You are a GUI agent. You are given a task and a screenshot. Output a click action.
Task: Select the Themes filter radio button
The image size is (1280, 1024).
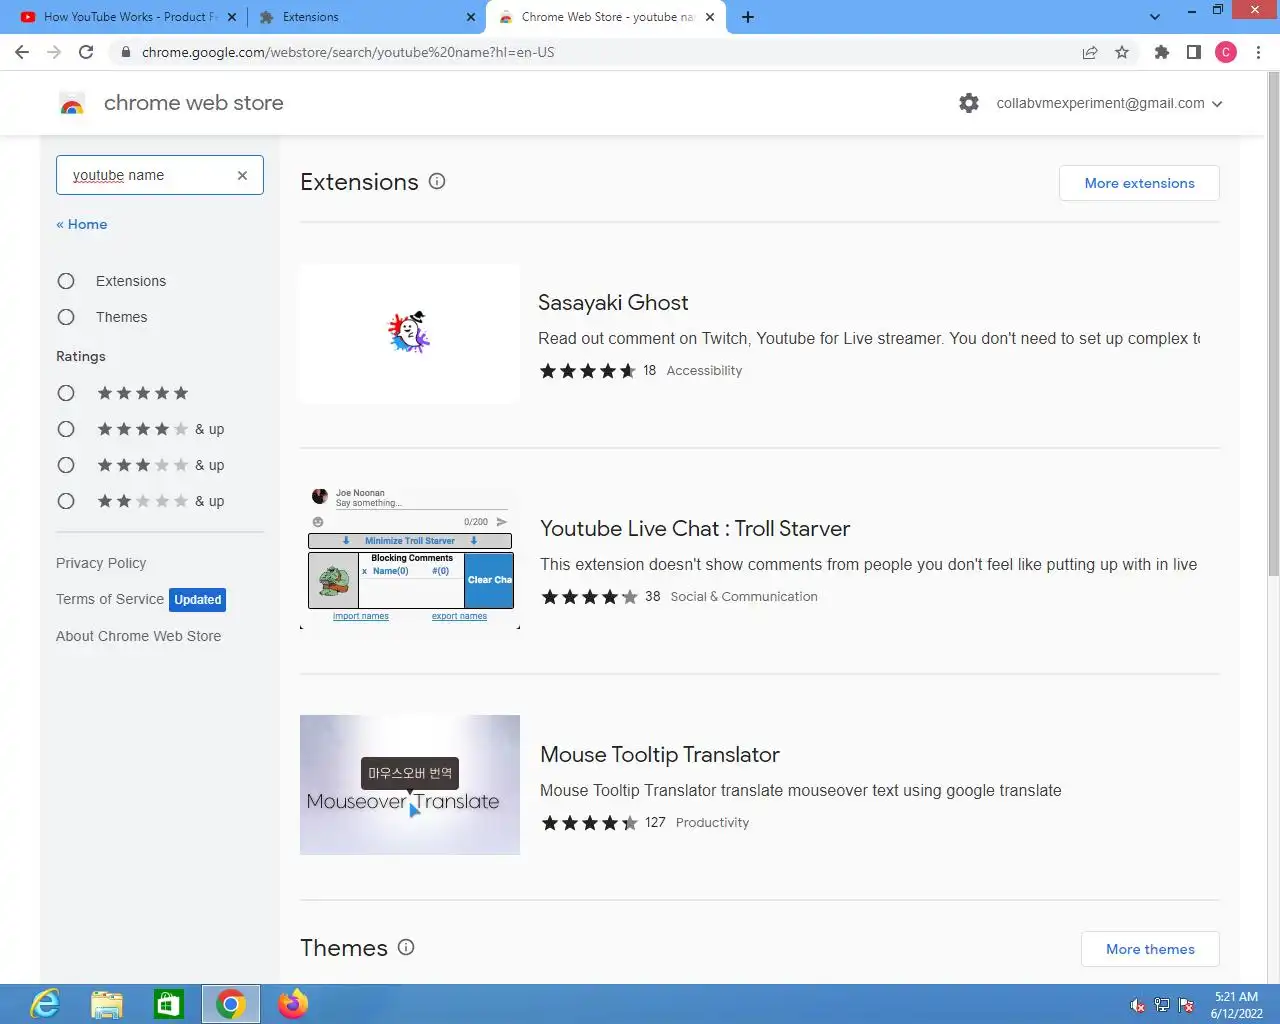click(66, 317)
